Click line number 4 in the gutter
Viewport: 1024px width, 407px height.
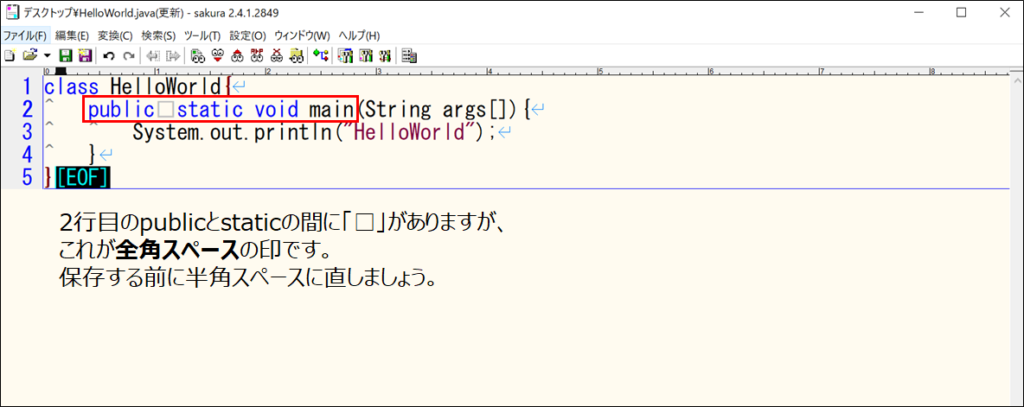tap(26, 155)
